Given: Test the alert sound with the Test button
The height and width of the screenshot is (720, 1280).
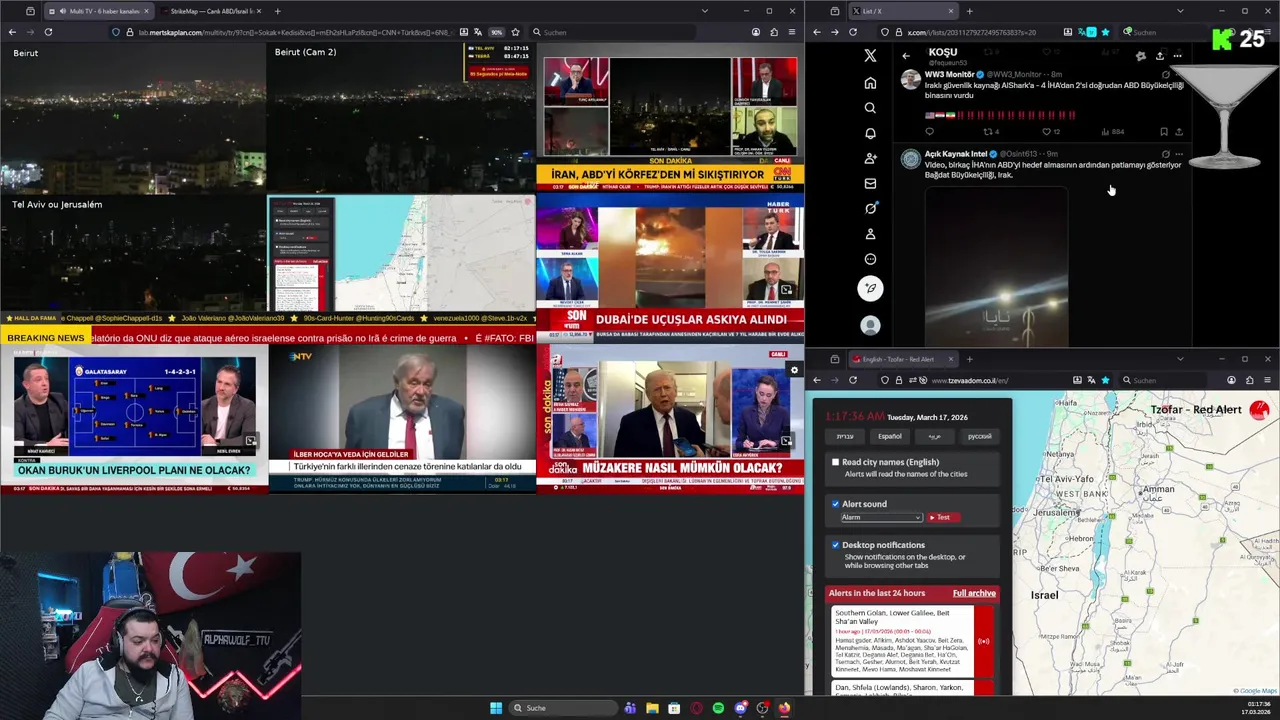Looking at the screenshot, I should pyautogui.click(x=943, y=517).
